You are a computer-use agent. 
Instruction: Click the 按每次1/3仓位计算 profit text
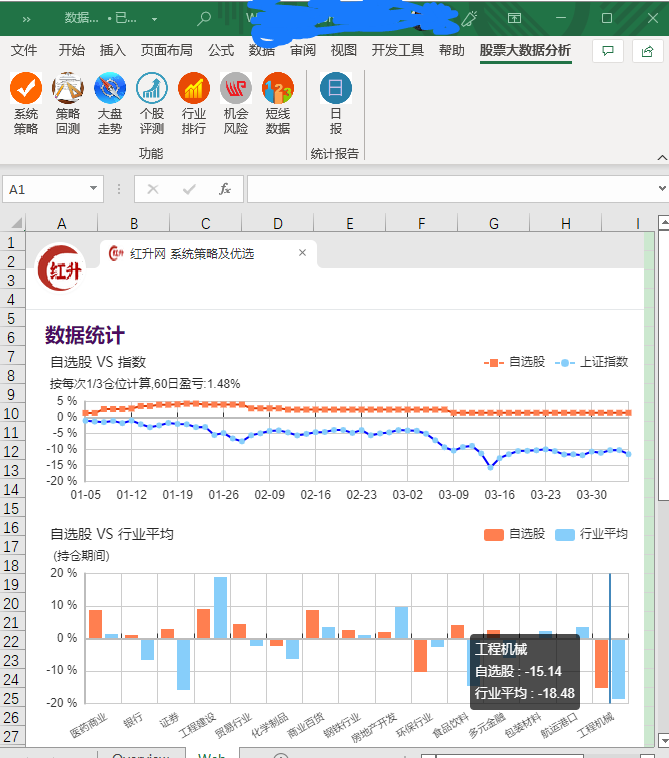pyautogui.click(x=145, y=384)
